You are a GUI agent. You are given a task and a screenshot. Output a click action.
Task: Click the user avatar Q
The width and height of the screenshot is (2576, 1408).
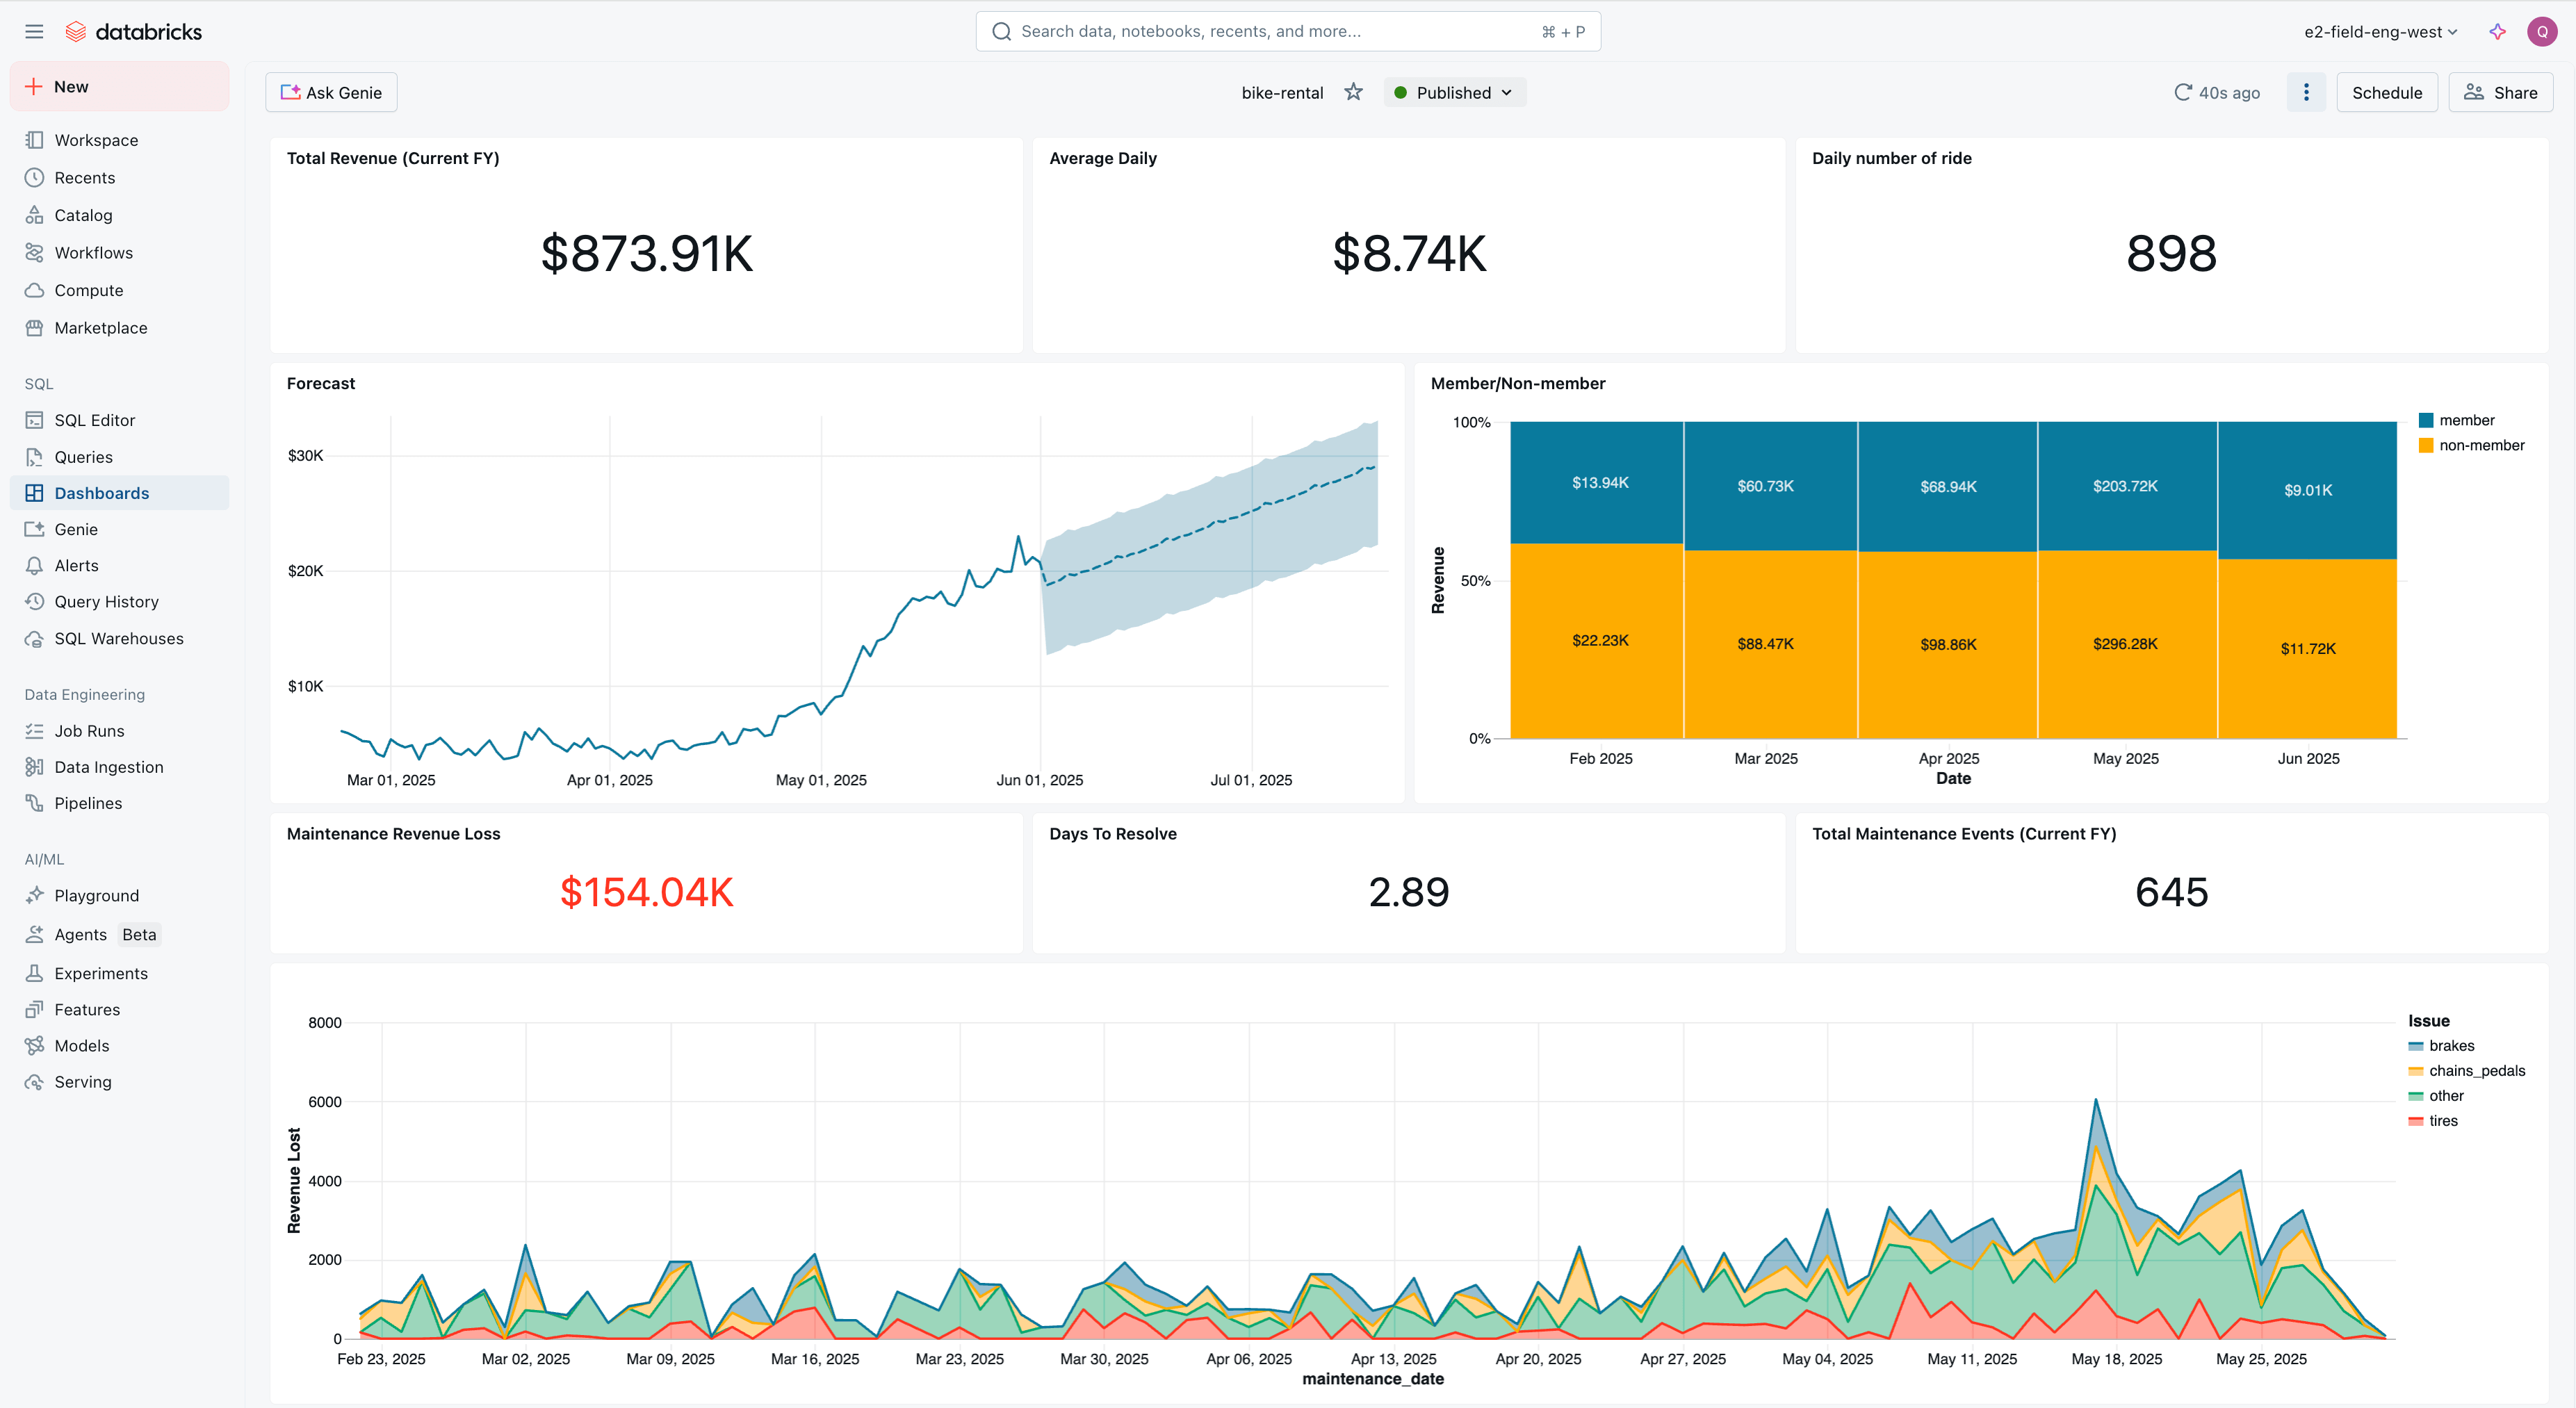2542,31
